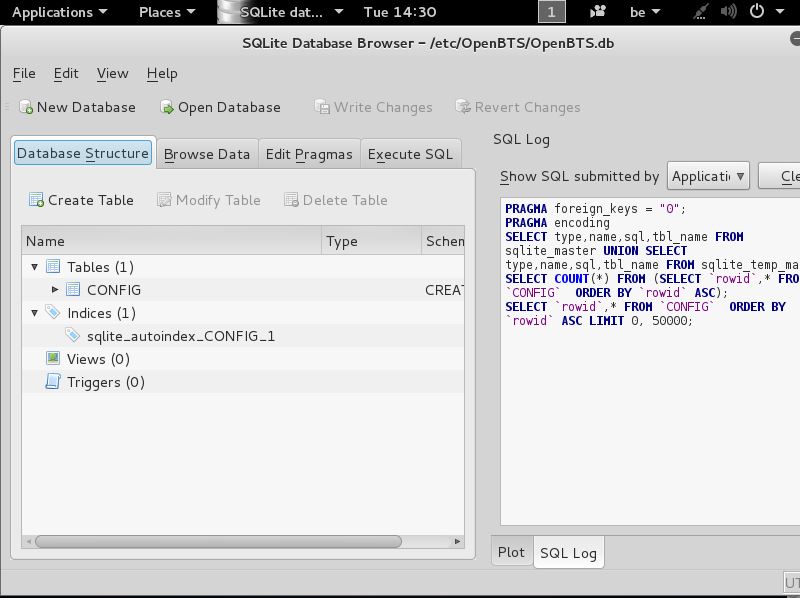Click the Write Changes disk icon

click(322, 107)
